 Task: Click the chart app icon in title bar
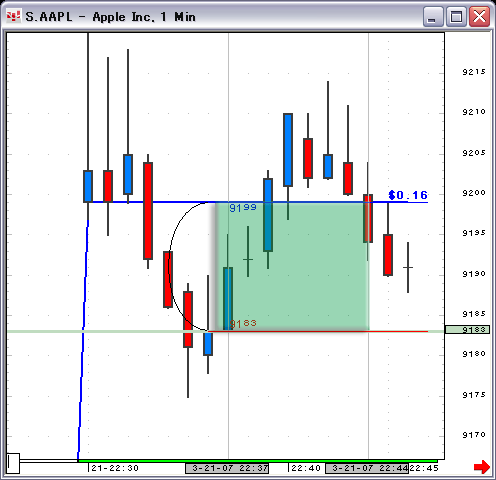click(x=13, y=16)
